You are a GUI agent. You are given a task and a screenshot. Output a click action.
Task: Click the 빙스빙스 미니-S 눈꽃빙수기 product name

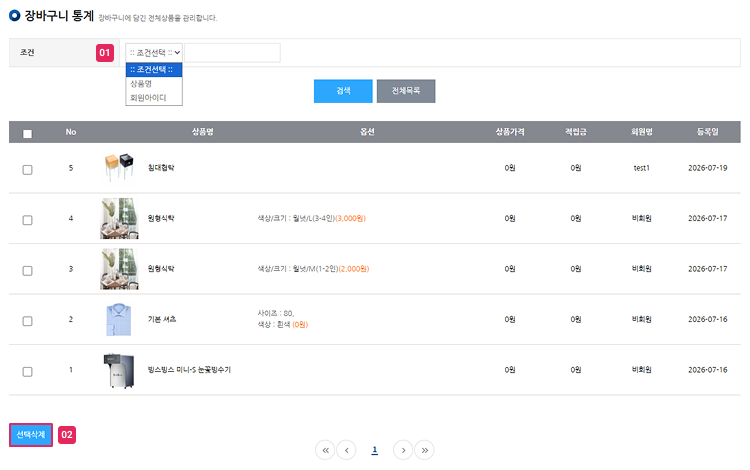pos(189,370)
